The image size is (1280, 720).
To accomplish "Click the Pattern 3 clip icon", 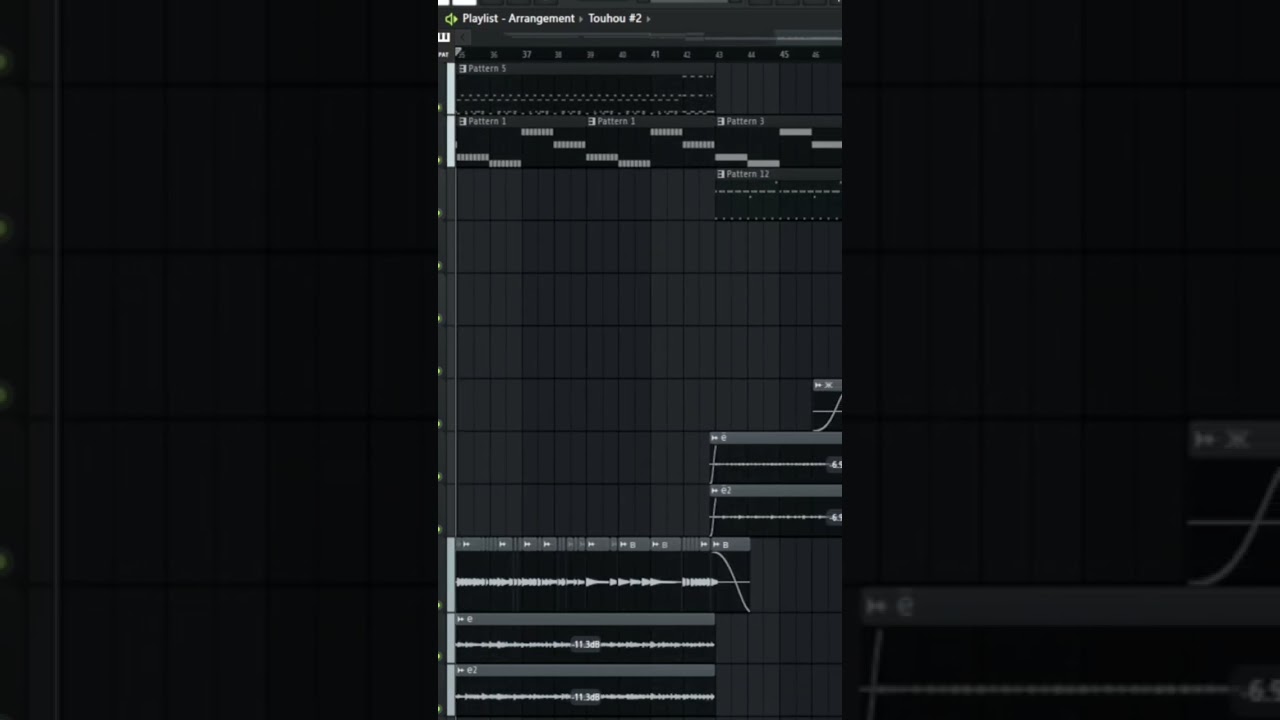I will coord(721,121).
